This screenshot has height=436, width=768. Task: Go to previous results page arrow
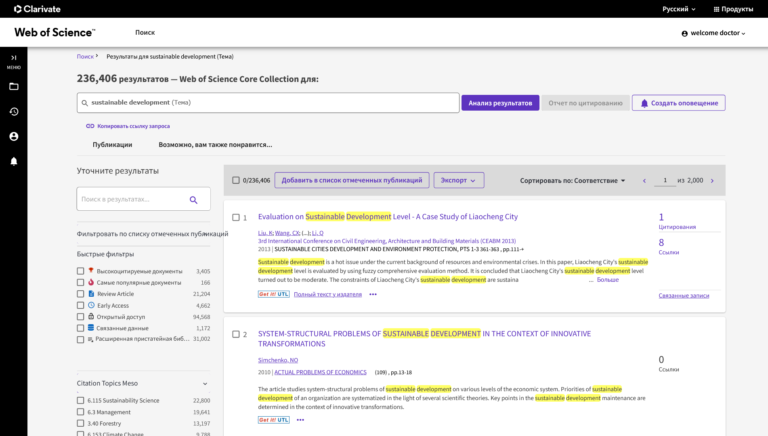644,181
